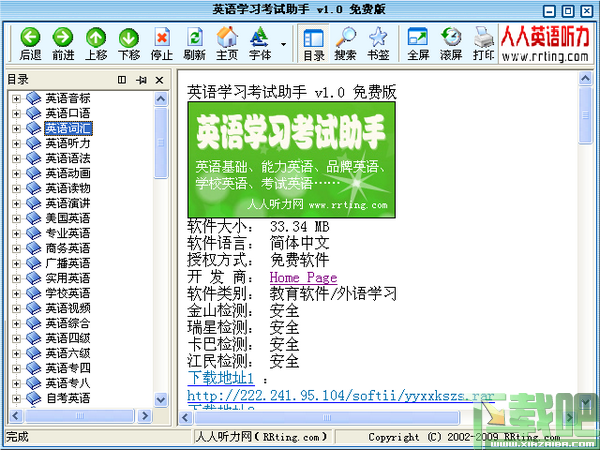The image size is (600, 450).
Task: Start auto-scroll with 滚屏 icon
Action: [x=451, y=37]
